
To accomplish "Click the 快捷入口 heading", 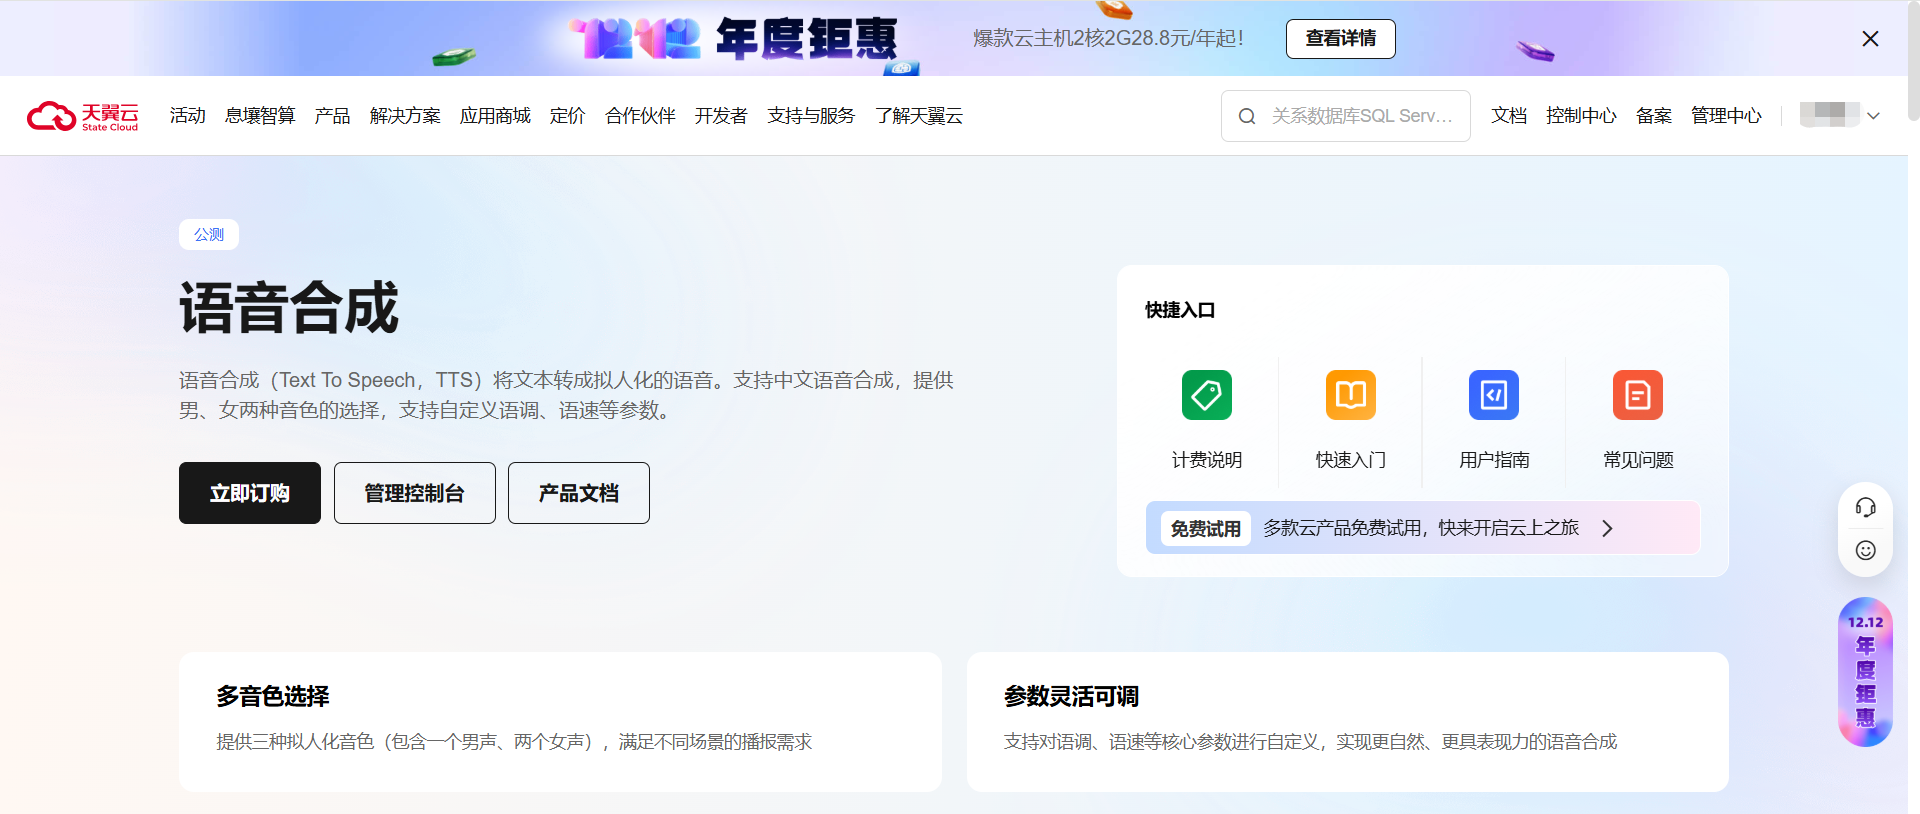I will point(1180,310).
